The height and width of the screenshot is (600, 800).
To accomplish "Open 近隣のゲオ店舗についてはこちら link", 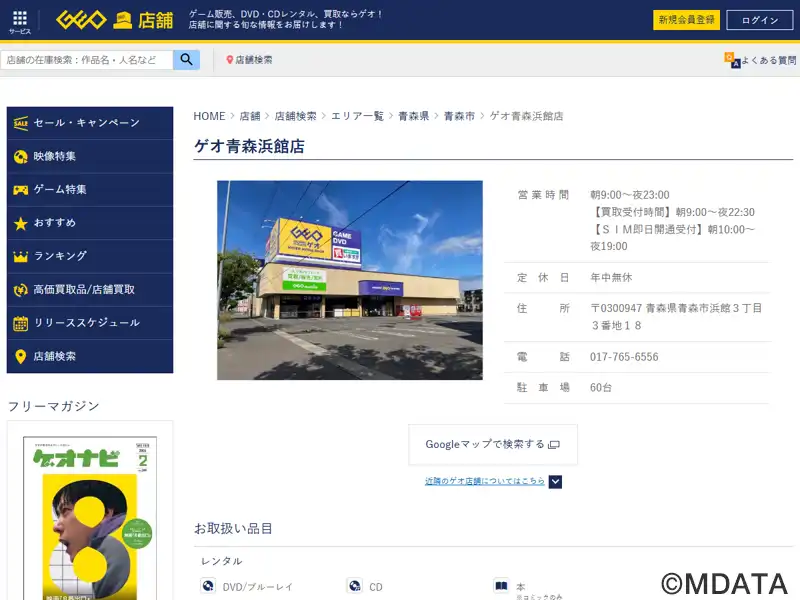I will 485,481.
